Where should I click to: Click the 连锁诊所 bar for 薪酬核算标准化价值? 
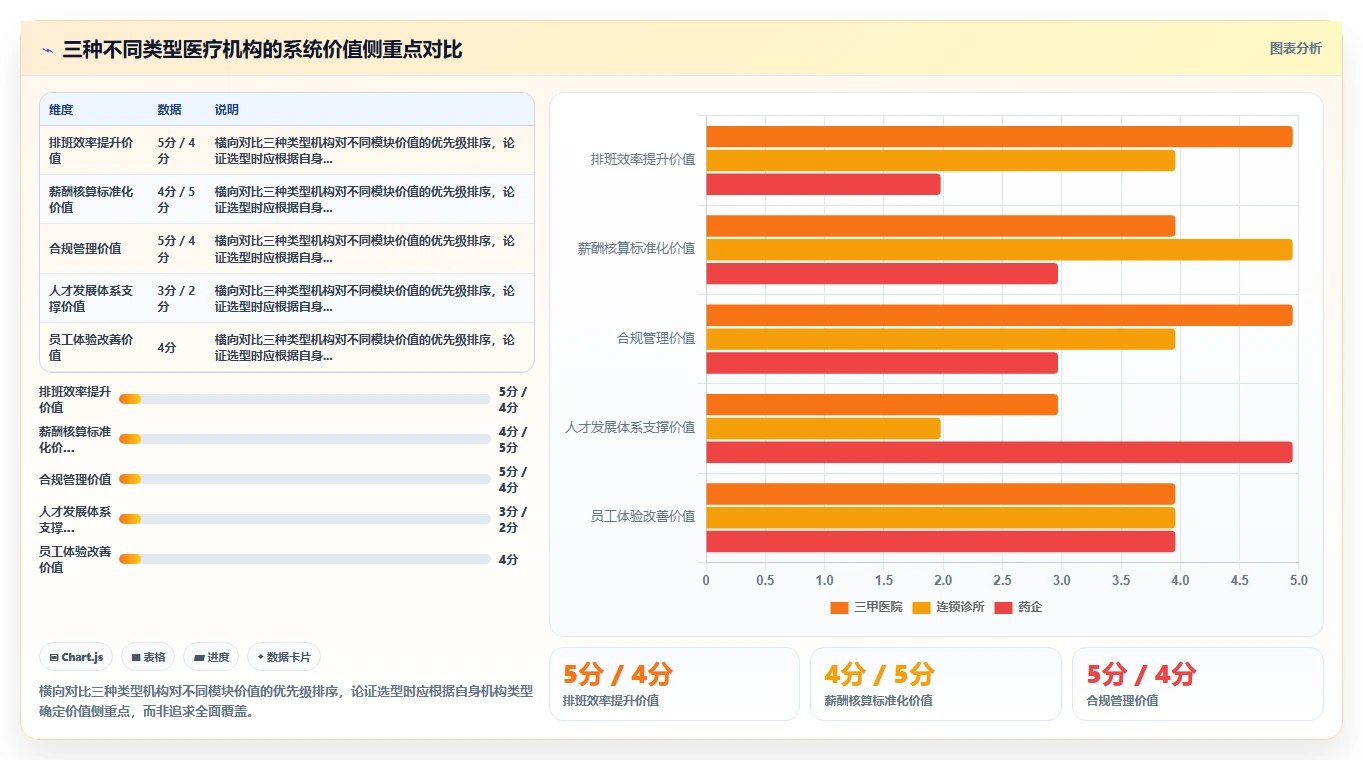pos(999,250)
